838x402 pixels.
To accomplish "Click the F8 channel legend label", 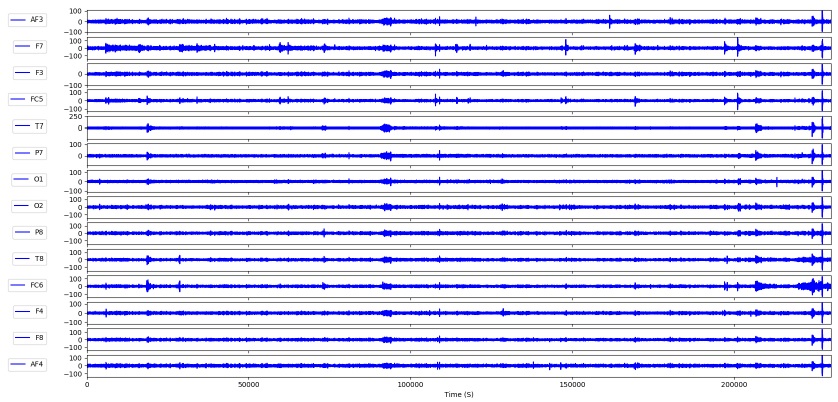I will (30, 338).
